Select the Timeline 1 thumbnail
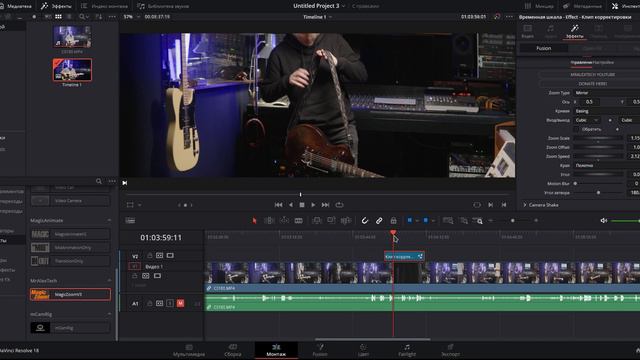640x360 pixels. tap(72, 70)
